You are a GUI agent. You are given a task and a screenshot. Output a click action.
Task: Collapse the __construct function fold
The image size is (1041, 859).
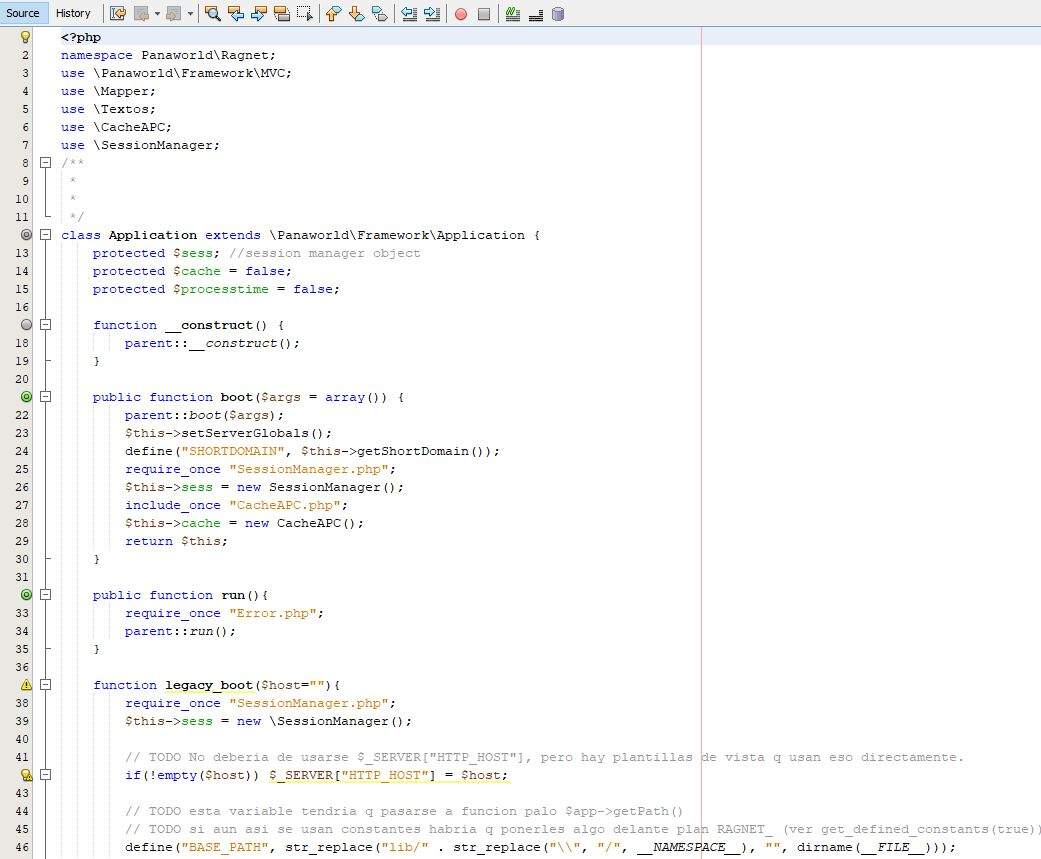45,325
